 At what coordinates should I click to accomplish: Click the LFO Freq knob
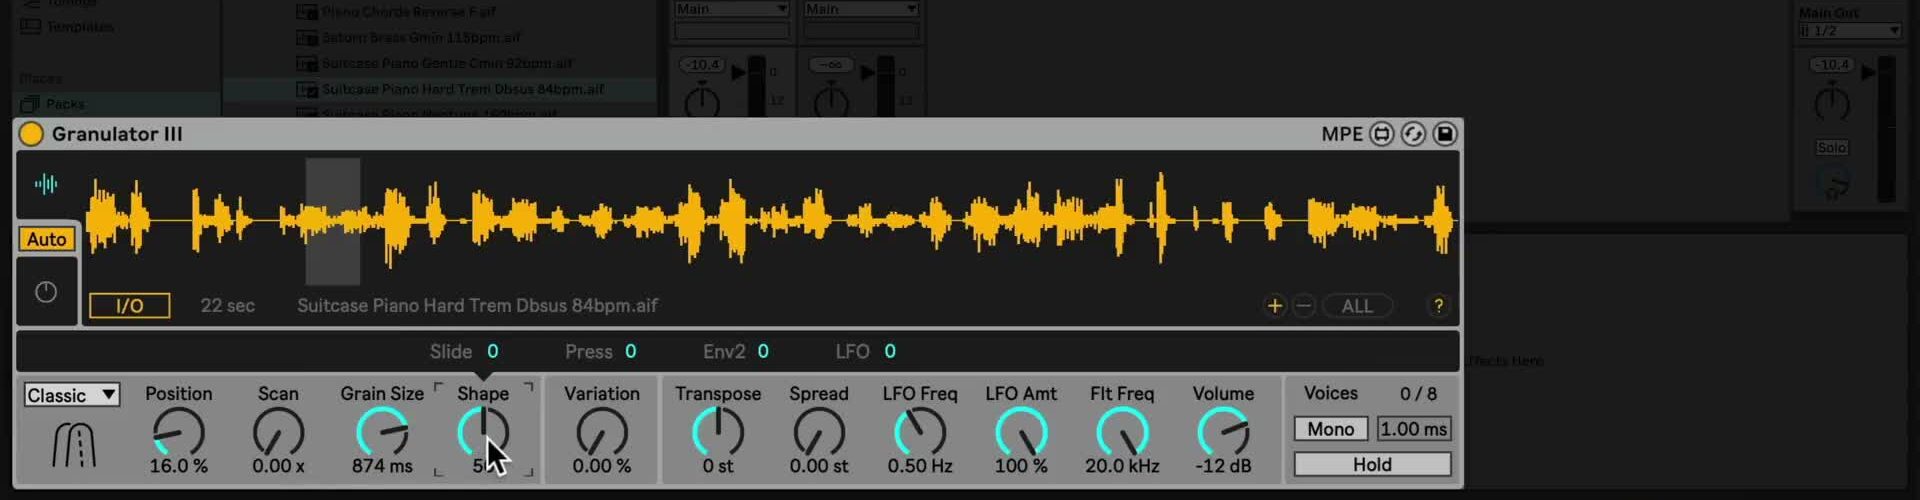tap(920, 432)
